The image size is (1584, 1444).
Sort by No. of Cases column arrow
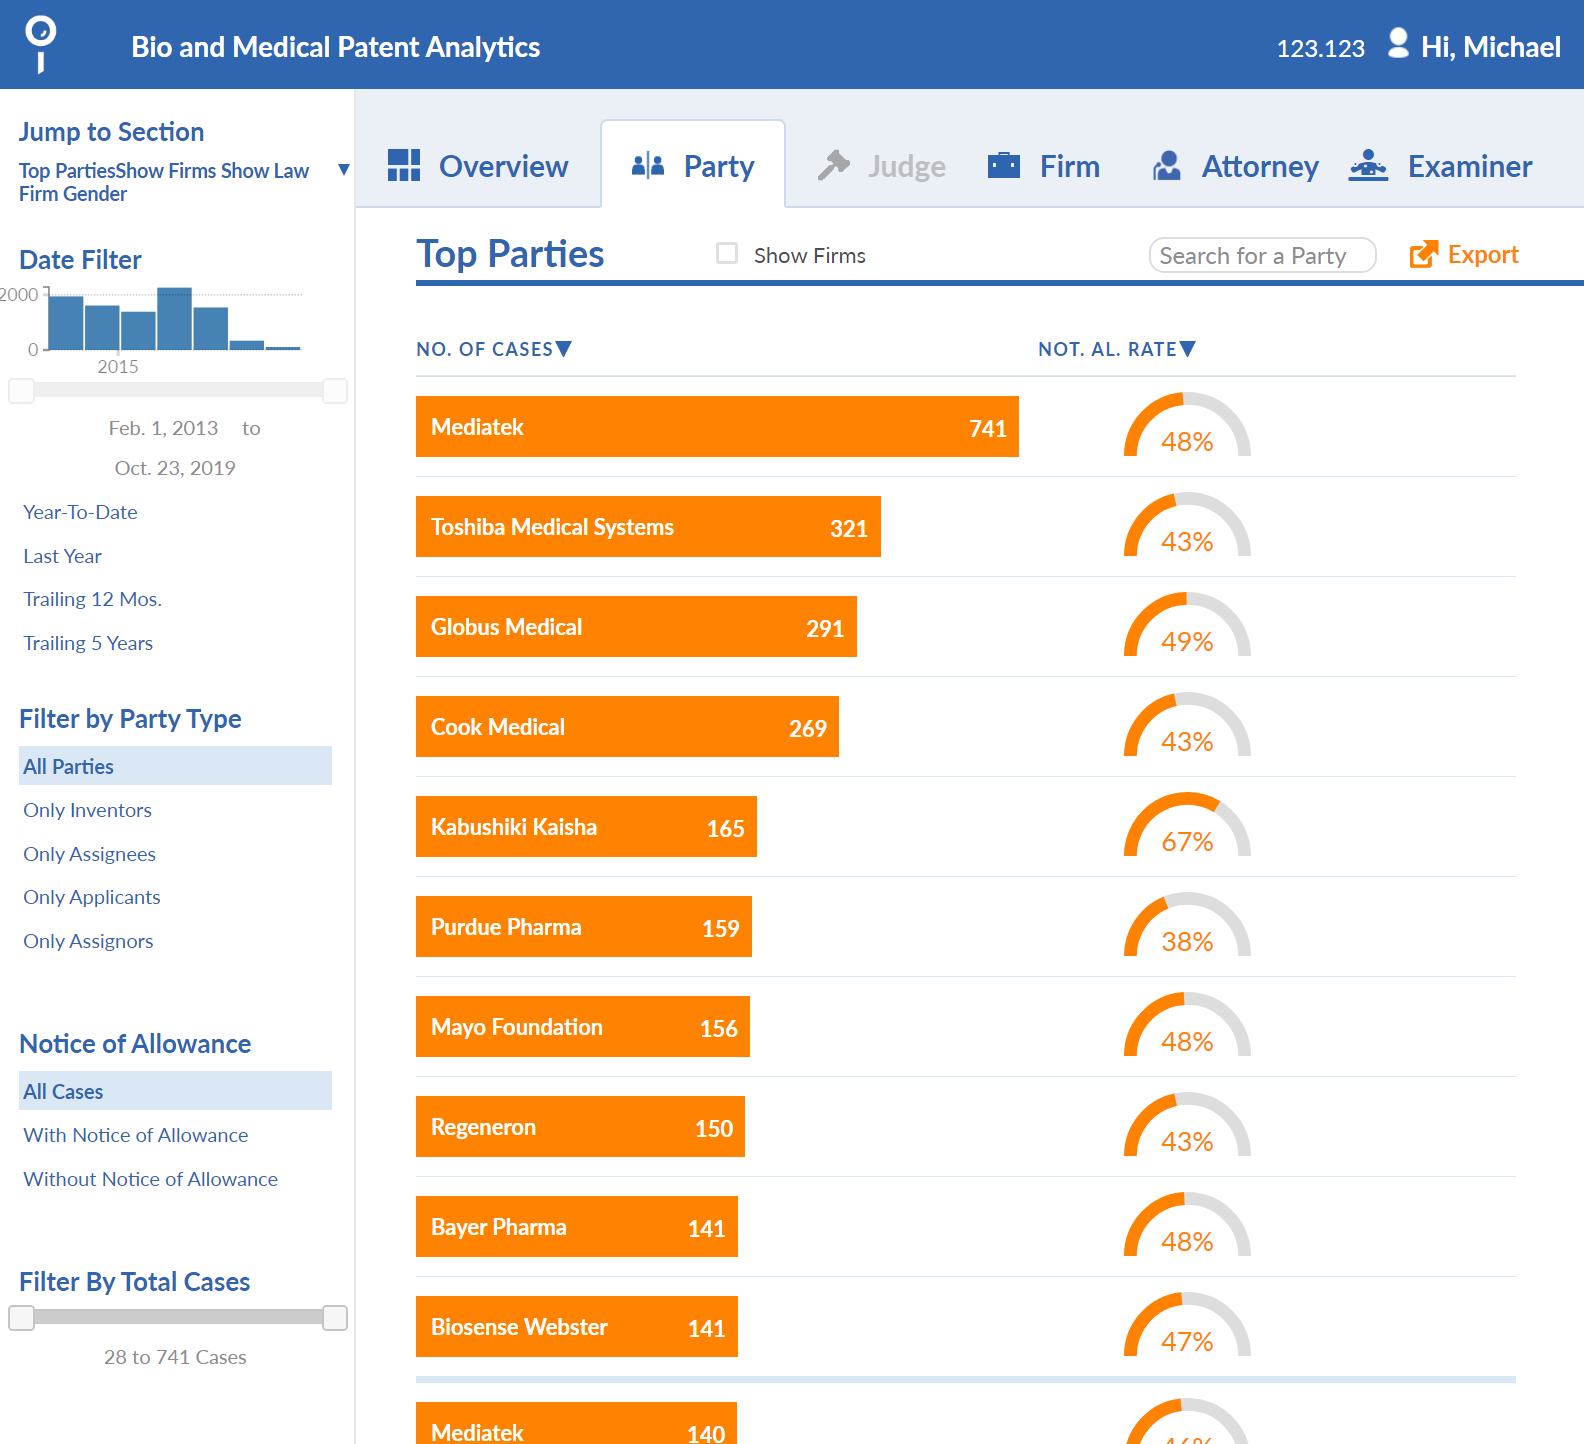(x=564, y=348)
